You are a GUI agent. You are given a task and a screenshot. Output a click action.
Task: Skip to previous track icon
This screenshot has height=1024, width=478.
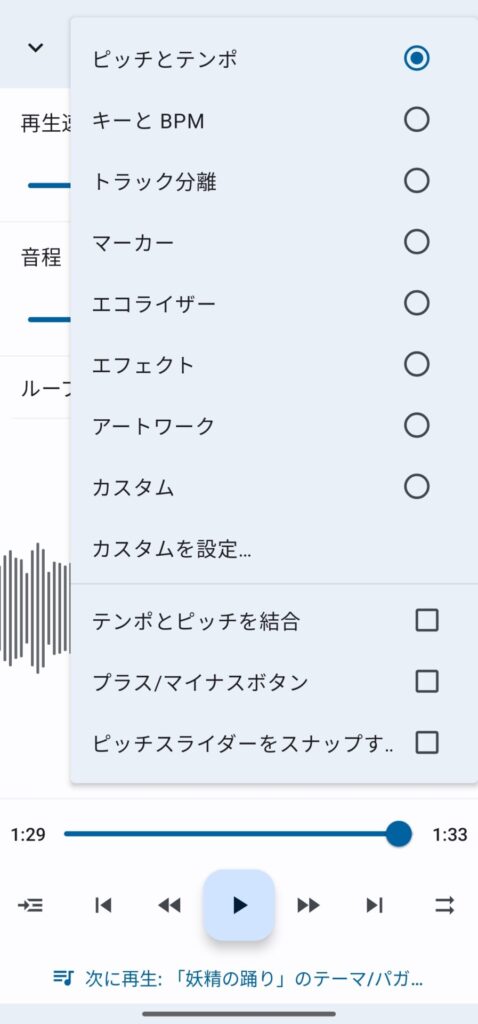(103, 904)
